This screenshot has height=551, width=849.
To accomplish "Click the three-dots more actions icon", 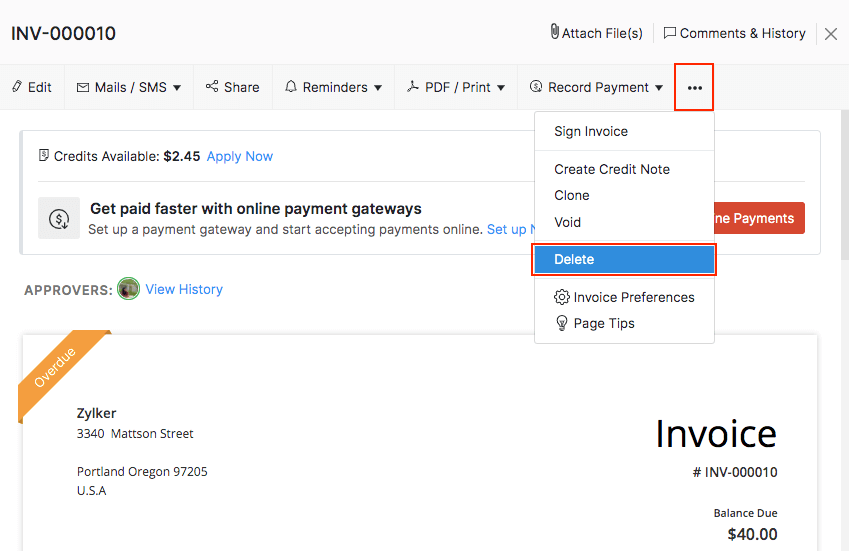I will (694, 88).
